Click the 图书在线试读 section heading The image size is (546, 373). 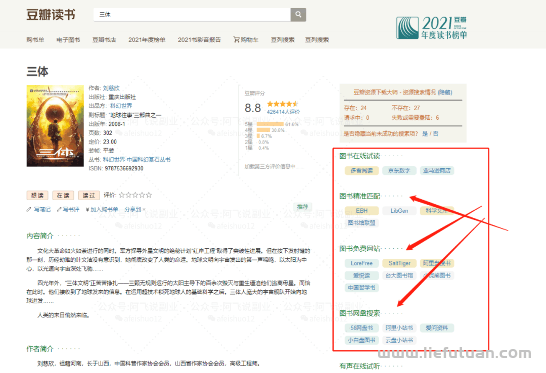coord(359,156)
